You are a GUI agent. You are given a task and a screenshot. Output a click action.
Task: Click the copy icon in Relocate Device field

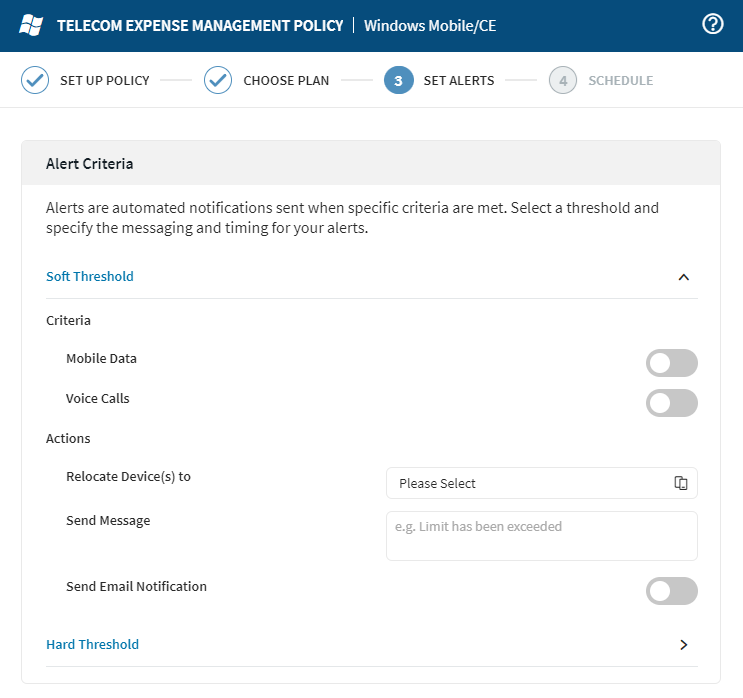point(681,483)
